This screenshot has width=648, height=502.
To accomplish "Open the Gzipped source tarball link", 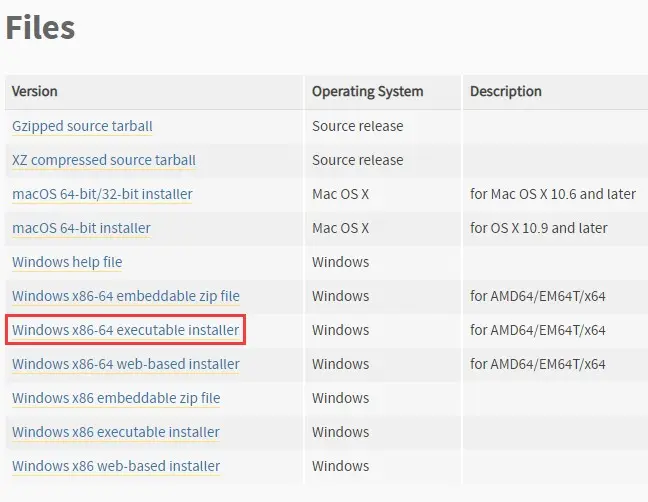I will pyautogui.click(x=82, y=126).
